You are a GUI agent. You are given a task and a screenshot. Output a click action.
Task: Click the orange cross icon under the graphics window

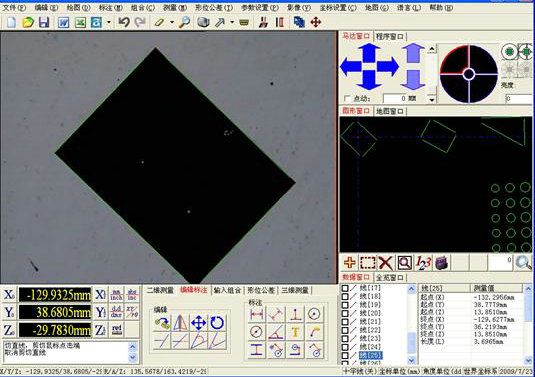350,263
